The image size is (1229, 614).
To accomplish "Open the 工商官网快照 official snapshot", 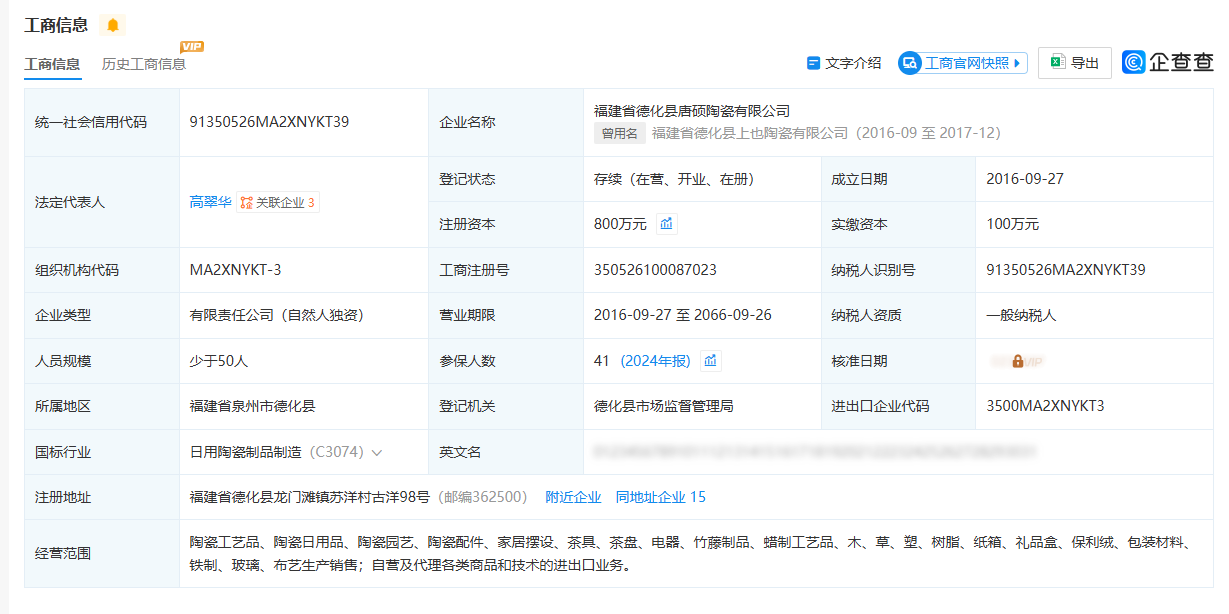I will click(x=963, y=63).
